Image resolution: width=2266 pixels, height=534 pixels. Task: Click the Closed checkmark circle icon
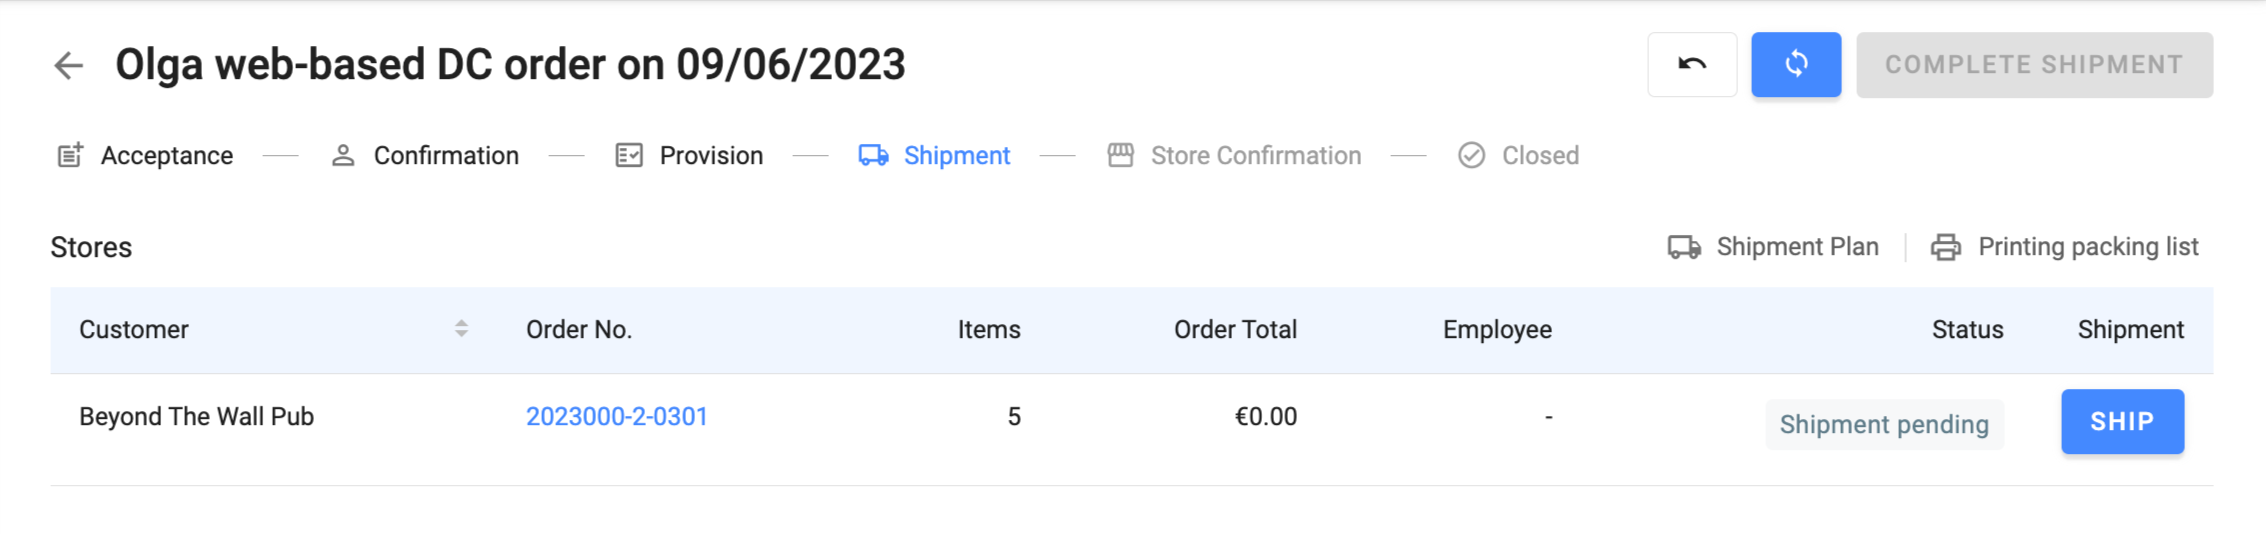coord(1471,156)
